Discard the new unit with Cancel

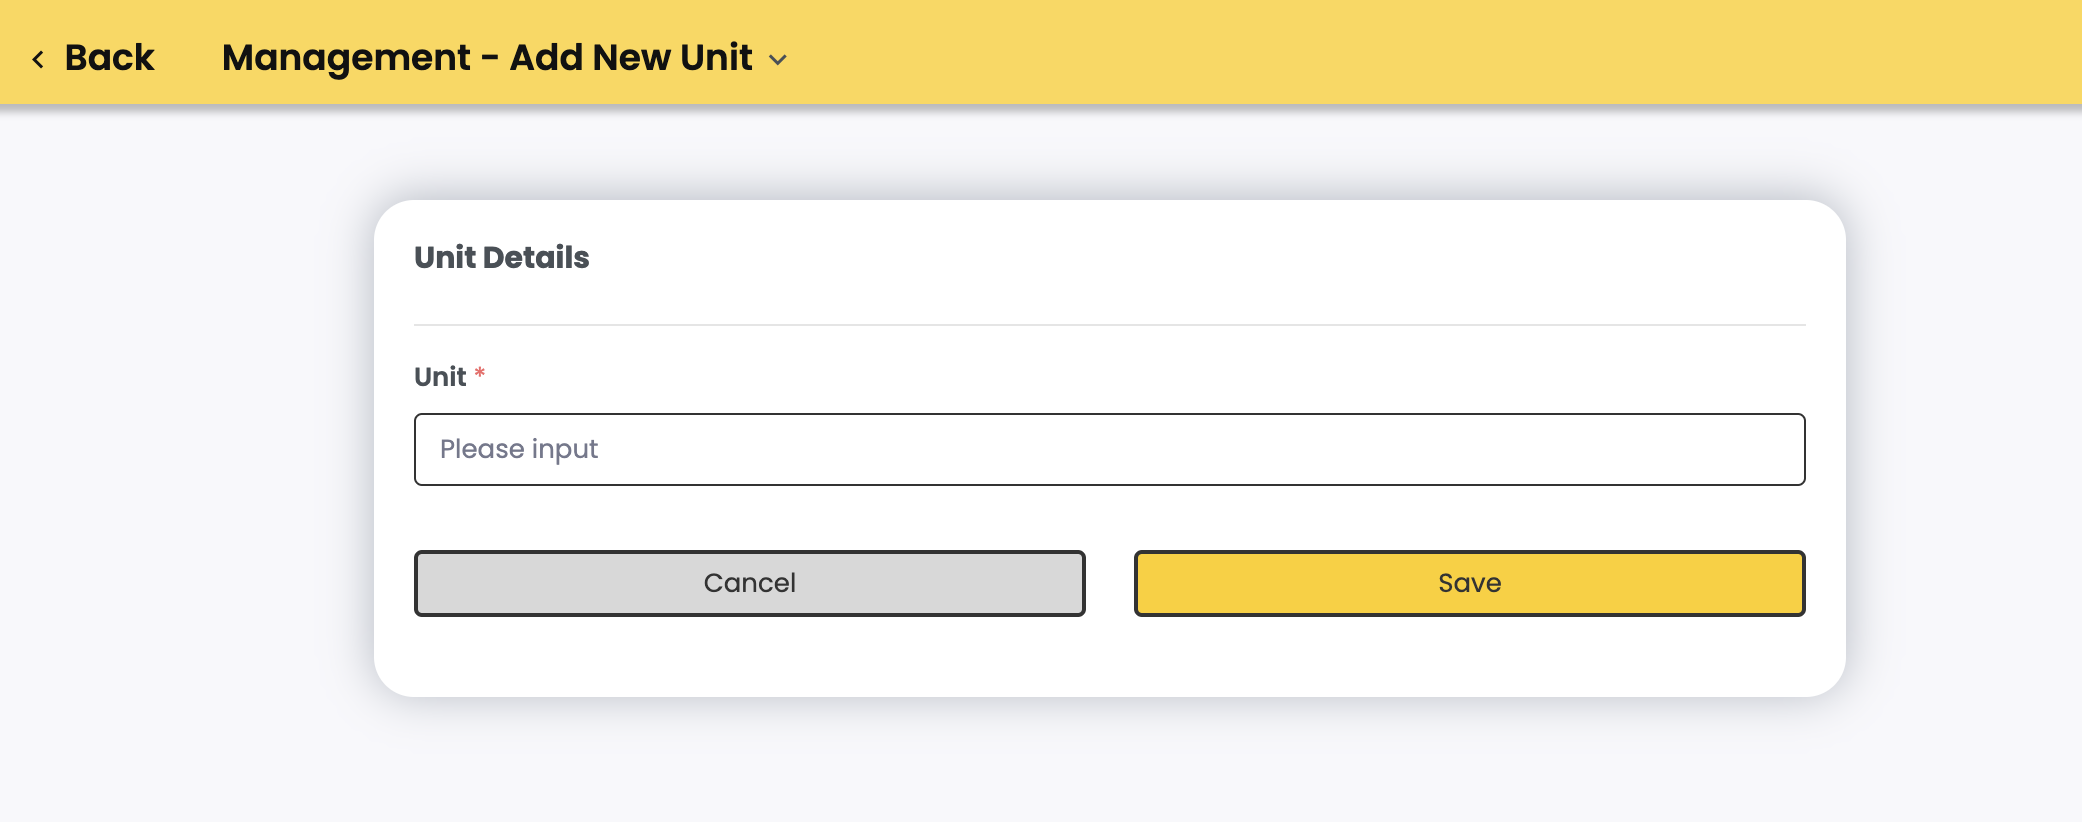pyautogui.click(x=750, y=583)
